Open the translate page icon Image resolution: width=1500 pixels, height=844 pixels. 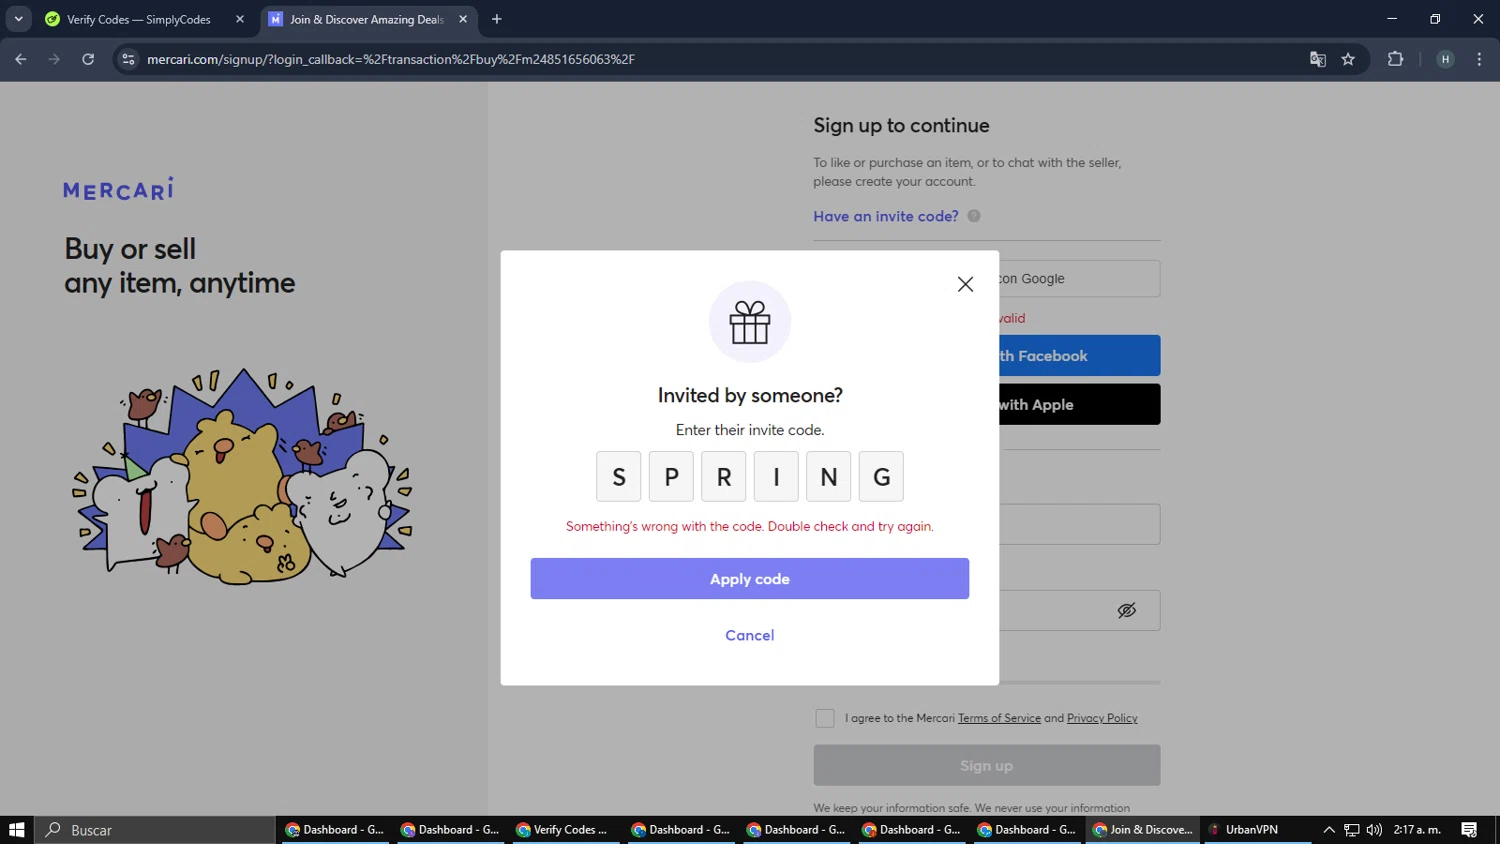point(1318,59)
